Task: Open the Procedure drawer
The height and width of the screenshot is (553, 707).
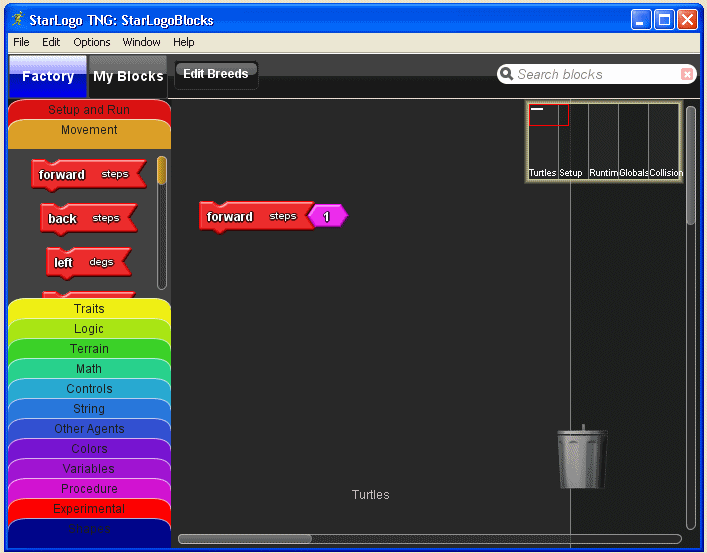Action: point(89,488)
